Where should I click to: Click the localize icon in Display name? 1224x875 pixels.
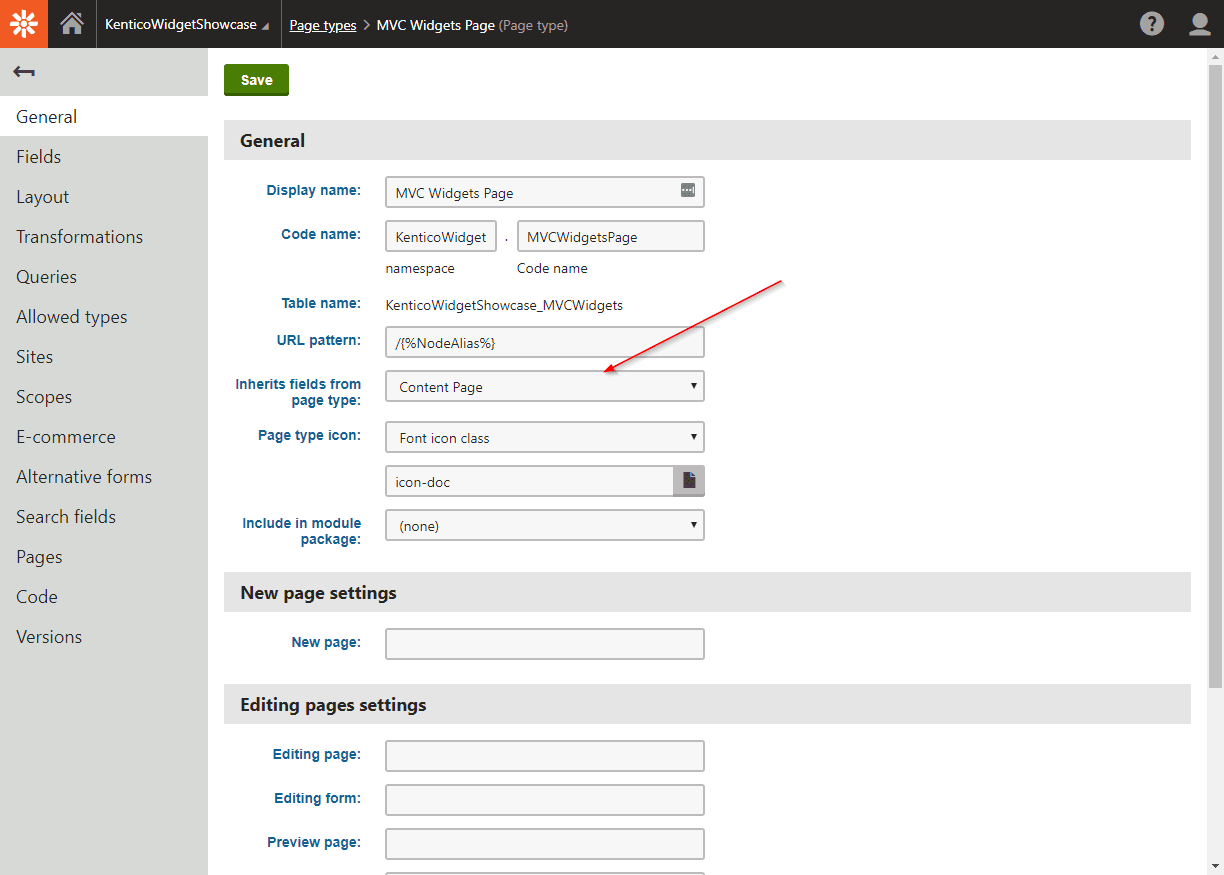[x=688, y=191]
